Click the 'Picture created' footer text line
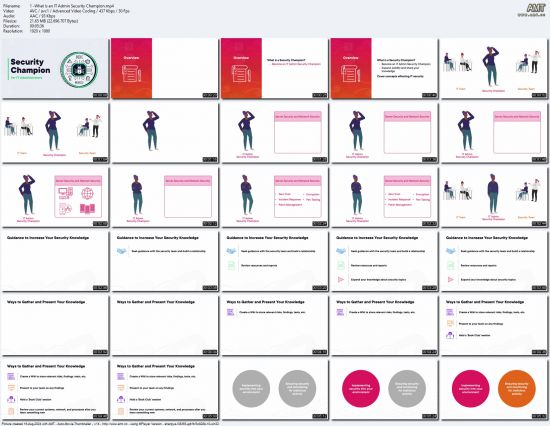The height and width of the screenshot is (426, 550). pos(110,424)
